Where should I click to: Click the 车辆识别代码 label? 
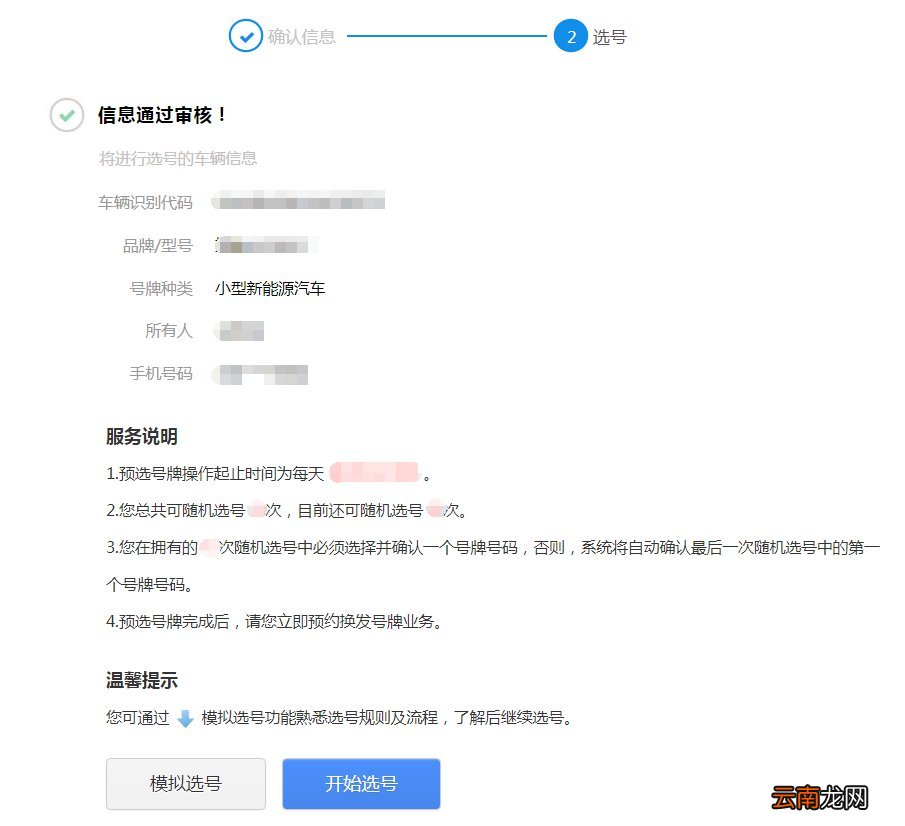coord(145,203)
